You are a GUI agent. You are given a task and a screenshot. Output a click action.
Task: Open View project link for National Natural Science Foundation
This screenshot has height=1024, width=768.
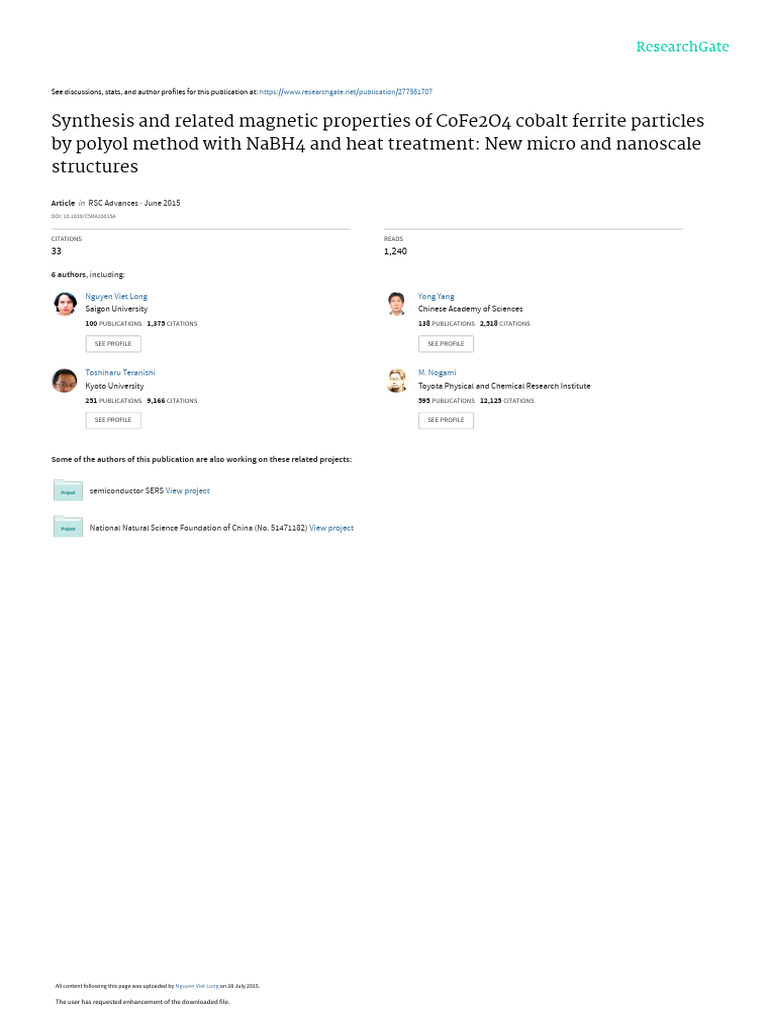tap(331, 528)
